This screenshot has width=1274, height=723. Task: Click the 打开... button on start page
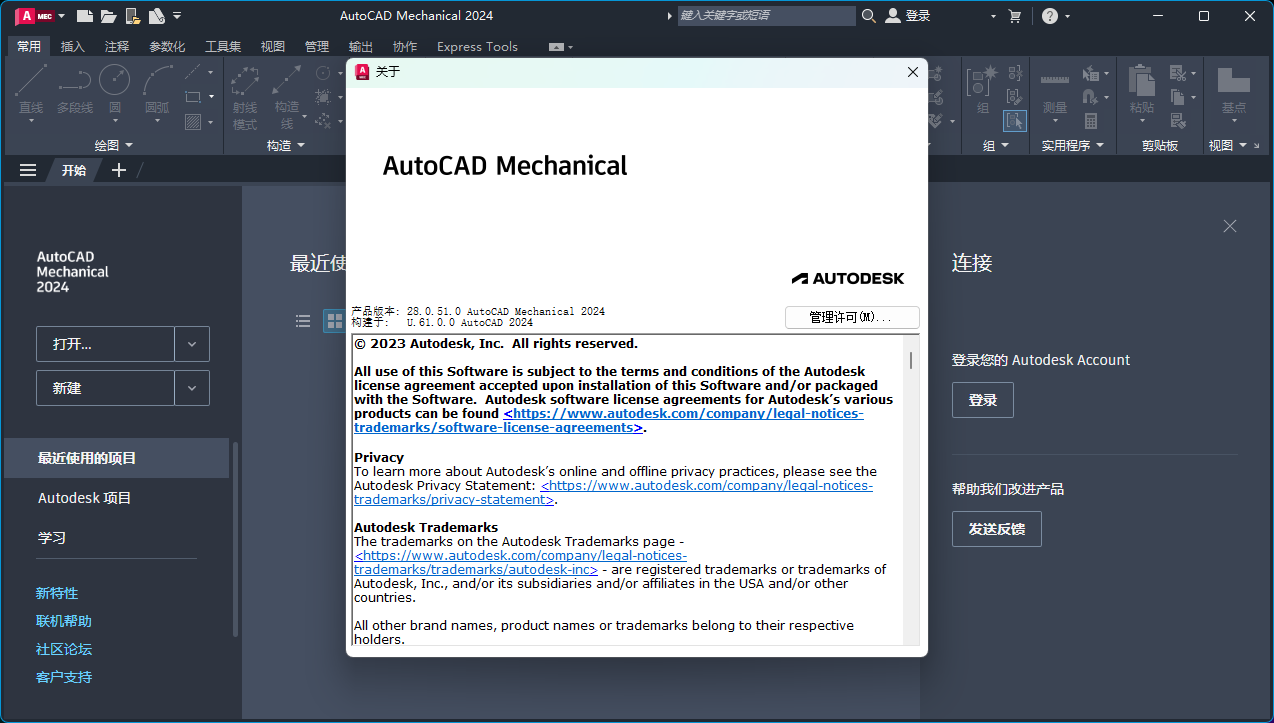click(105, 344)
